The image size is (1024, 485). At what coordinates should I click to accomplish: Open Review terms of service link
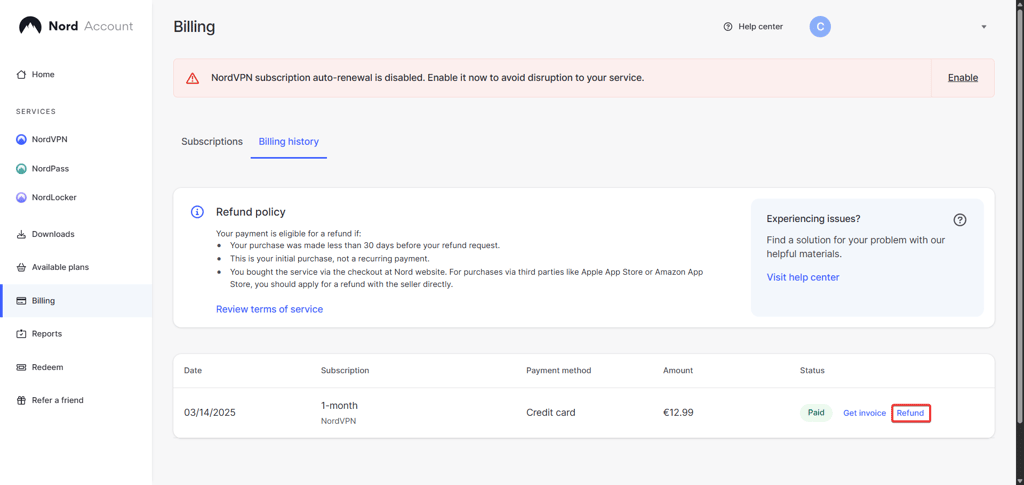coord(270,309)
